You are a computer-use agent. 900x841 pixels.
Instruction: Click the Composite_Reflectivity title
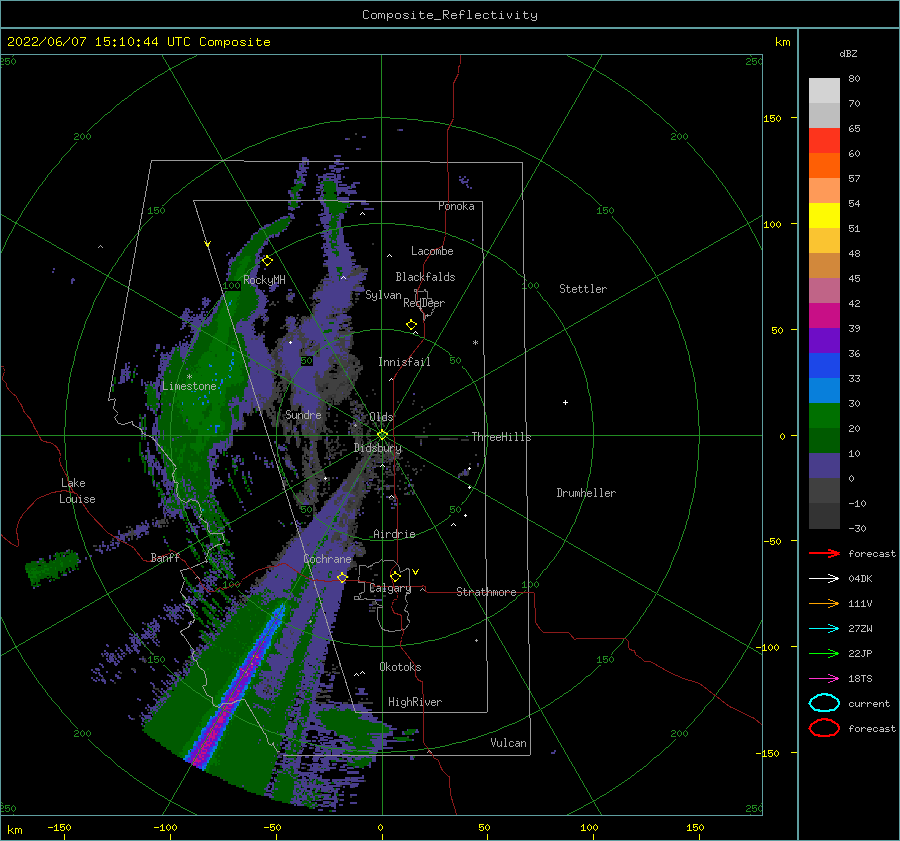click(x=450, y=15)
